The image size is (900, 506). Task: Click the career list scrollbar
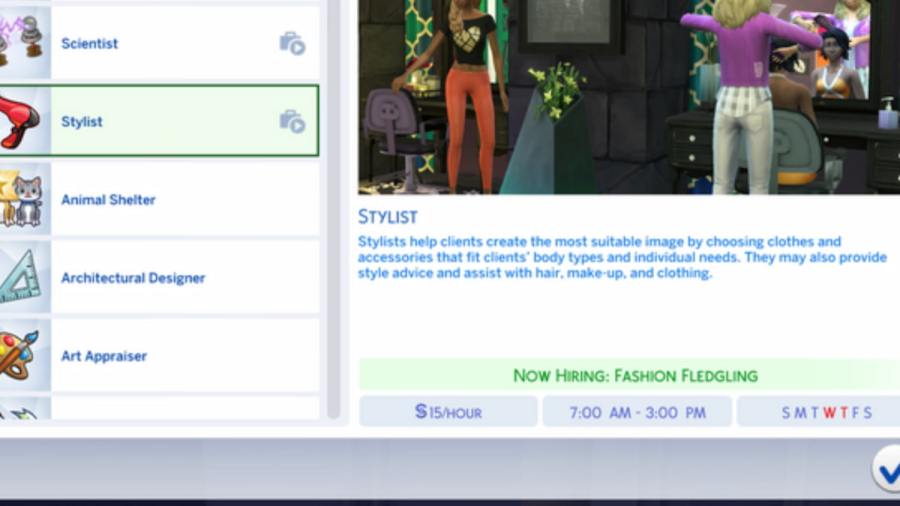tap(333, 209)
